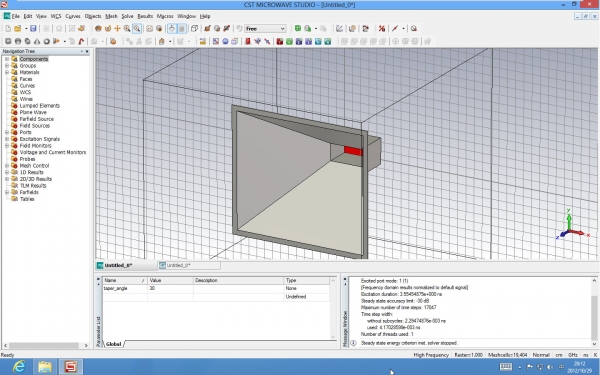This screenshot has width=600, height=375.
Task: Sort parameters by the Name column header
Action: click(125, 280)
